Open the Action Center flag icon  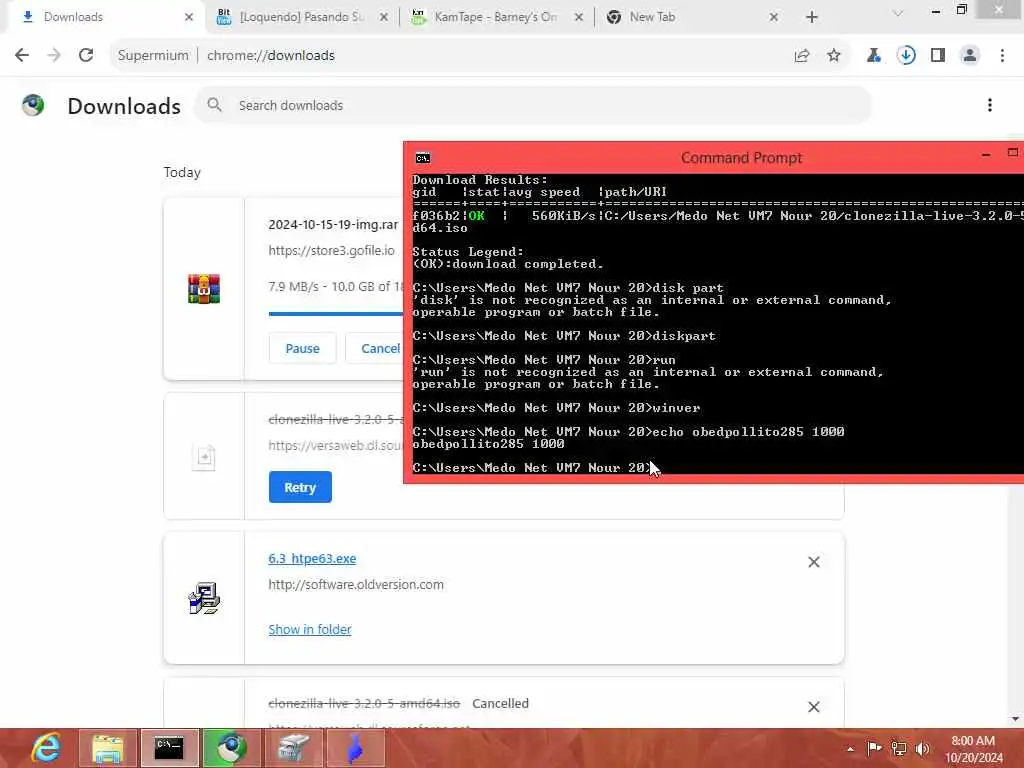874,748
